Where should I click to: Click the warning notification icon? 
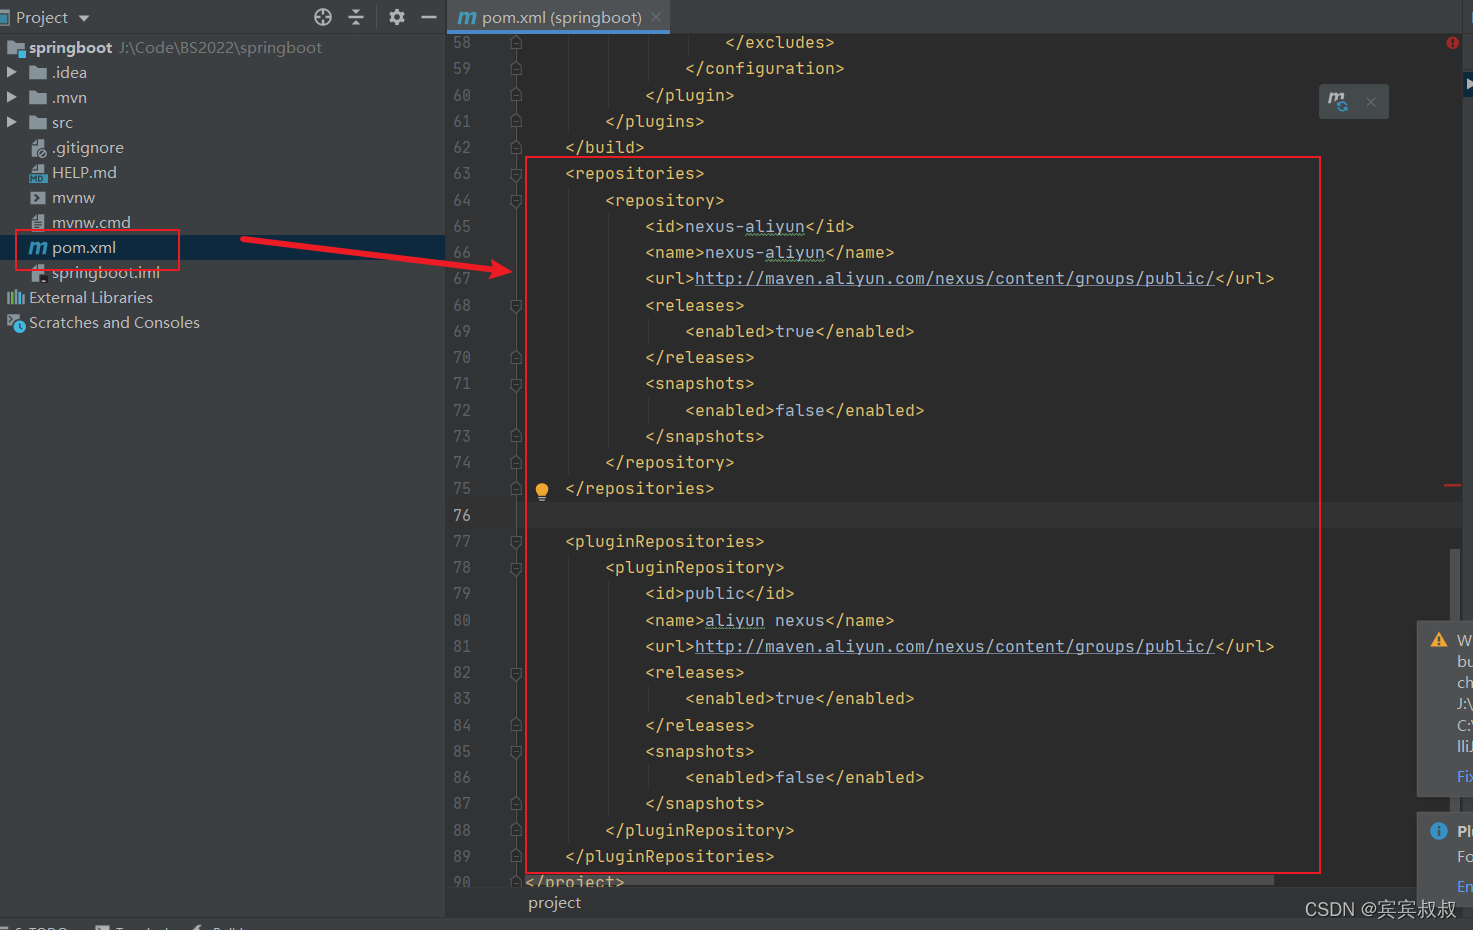[x=1439, y=640]
